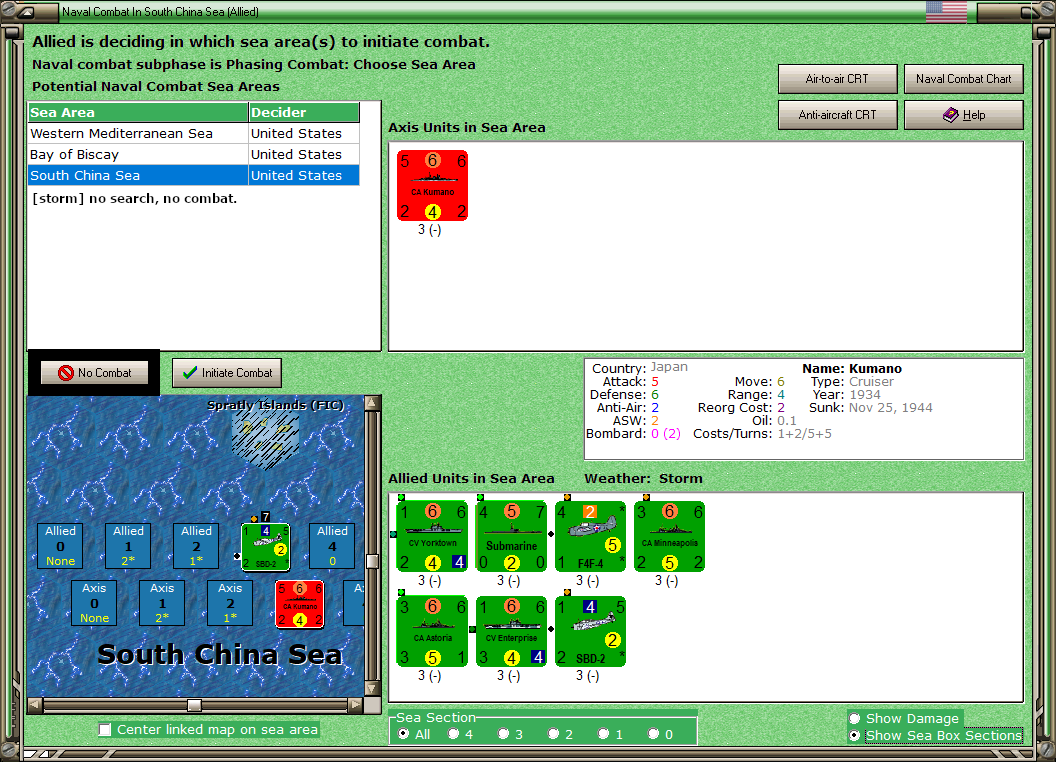Select sea section 2 radio button

(553, 734)
